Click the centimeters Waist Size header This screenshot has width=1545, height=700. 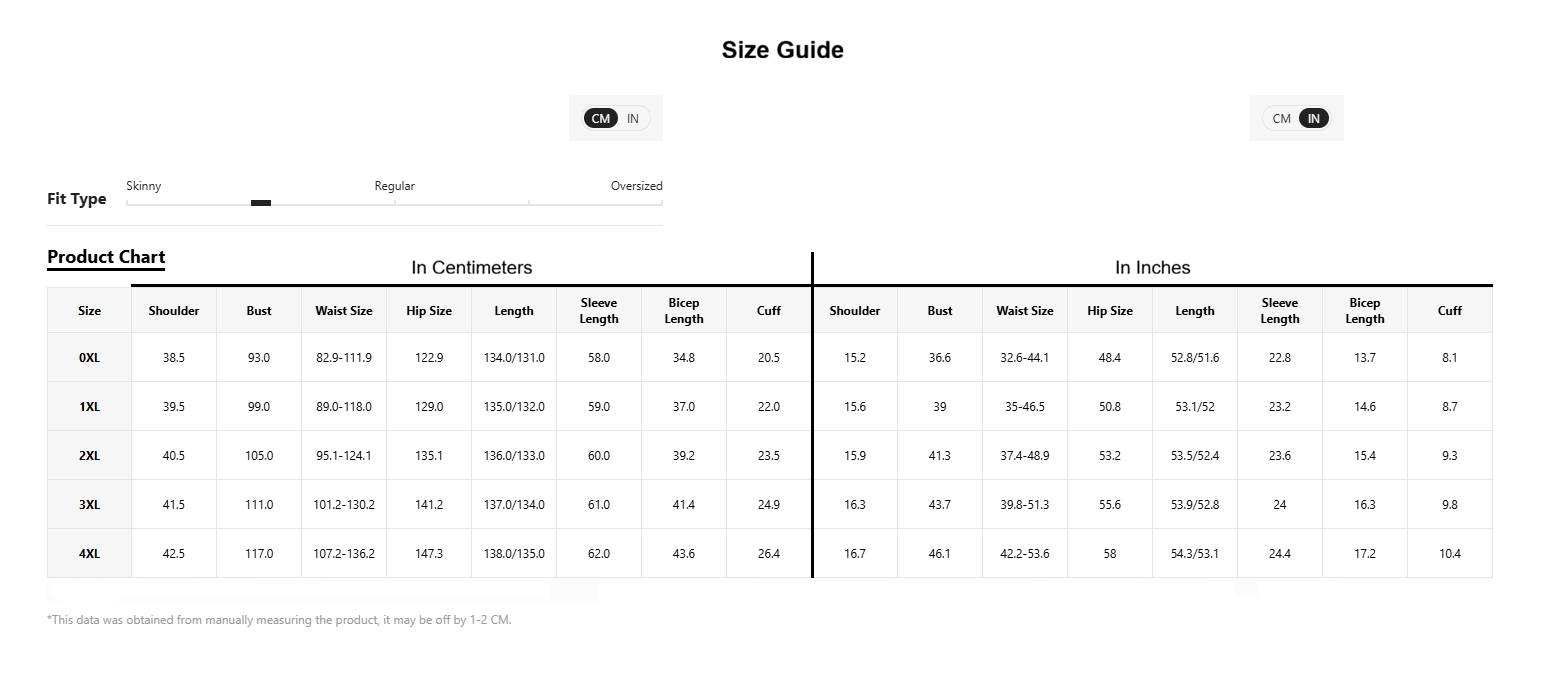tap(344, 310)
